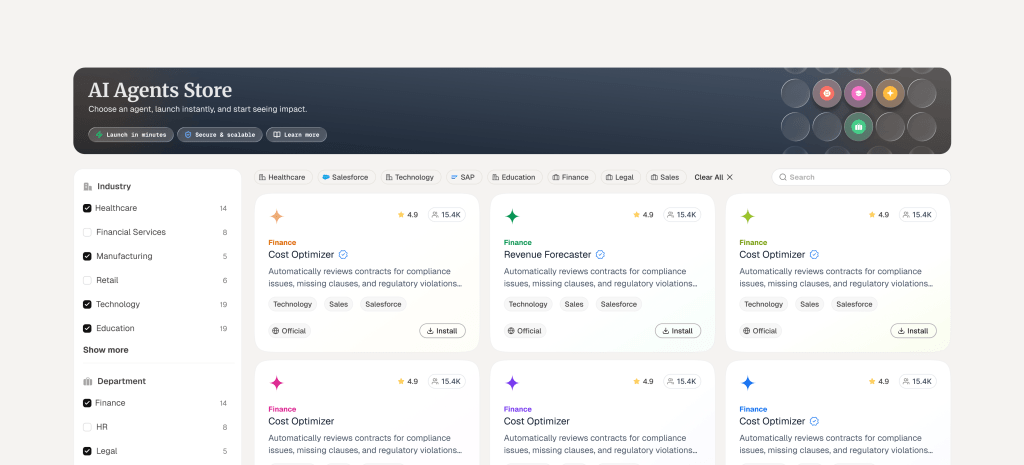Click the Launch in minutes pill
The height and width of the screenshot is (465, 1024).
coord(131,135)
